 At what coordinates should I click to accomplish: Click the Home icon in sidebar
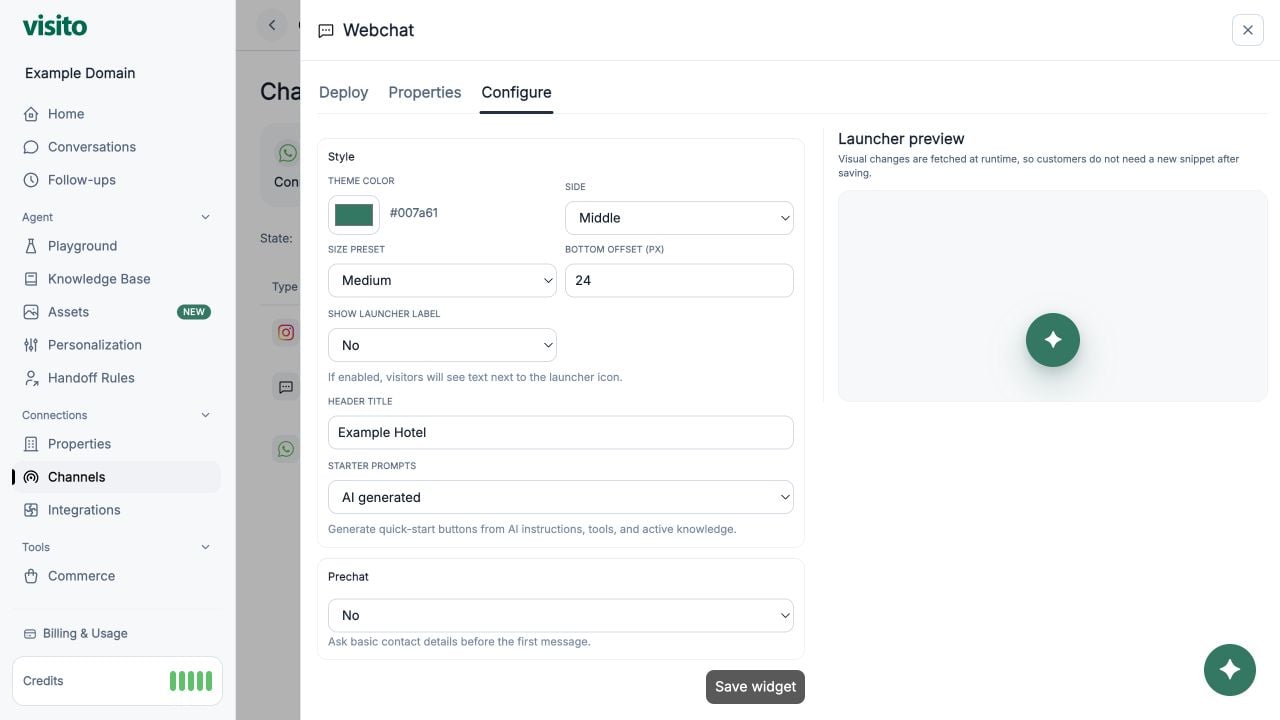tap(31, 114)
